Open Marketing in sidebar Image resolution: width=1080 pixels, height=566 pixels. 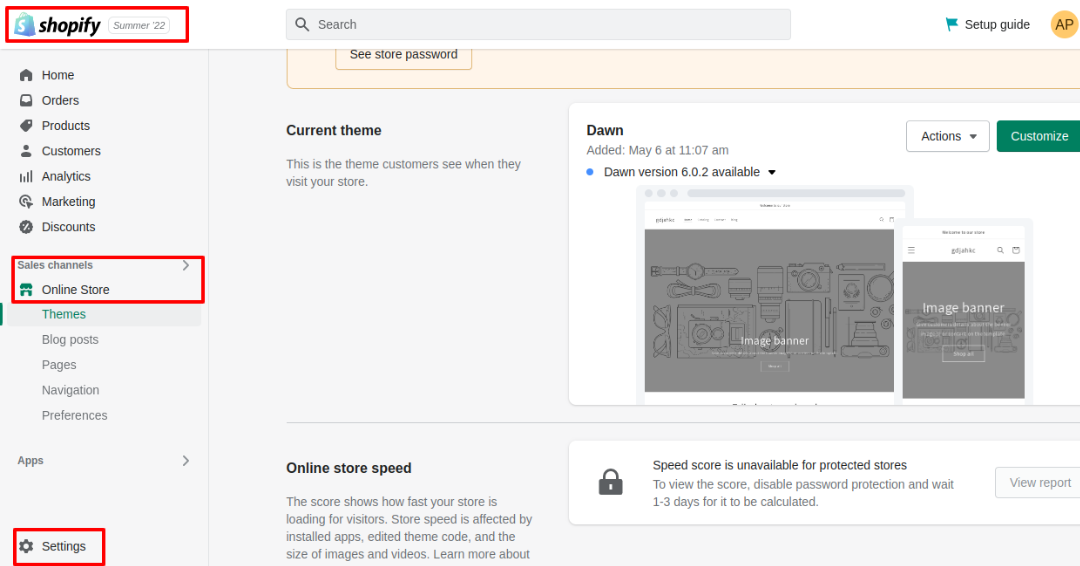(x=68, y=202)
